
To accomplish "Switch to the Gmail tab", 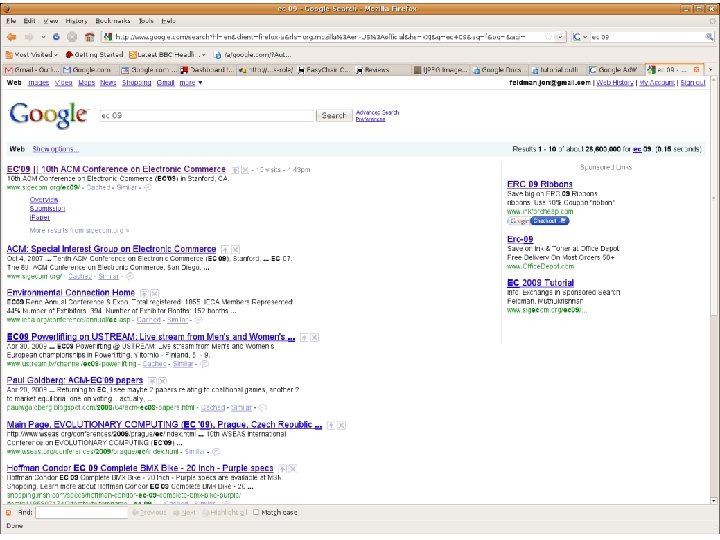I will [x=32, y=70].
